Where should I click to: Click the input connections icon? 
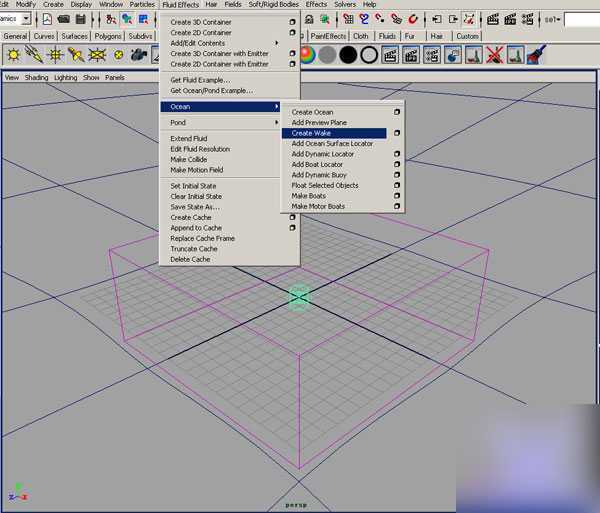pos(437,19)
